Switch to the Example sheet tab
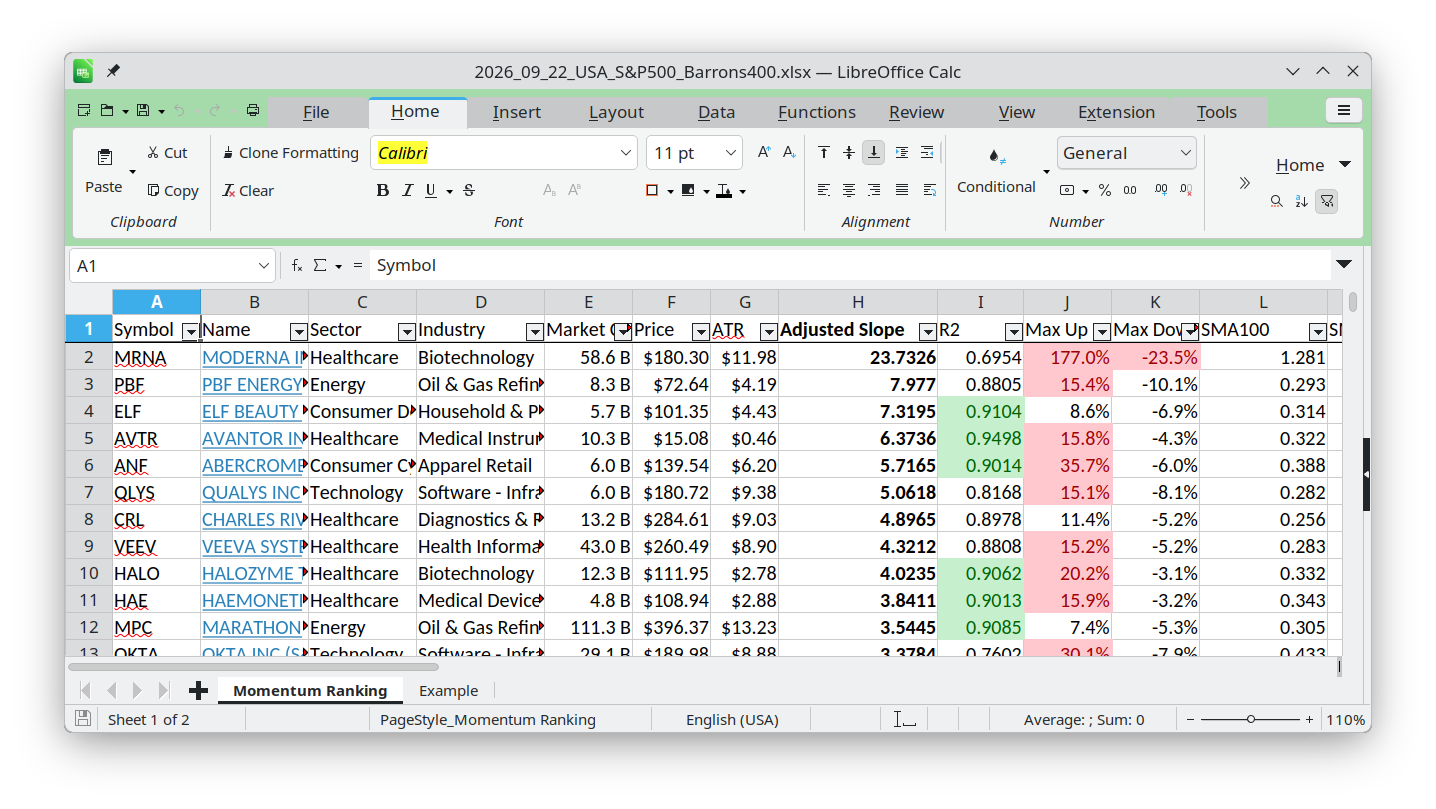This screenshot has height=809, width=1436. [x=448, y=691]
